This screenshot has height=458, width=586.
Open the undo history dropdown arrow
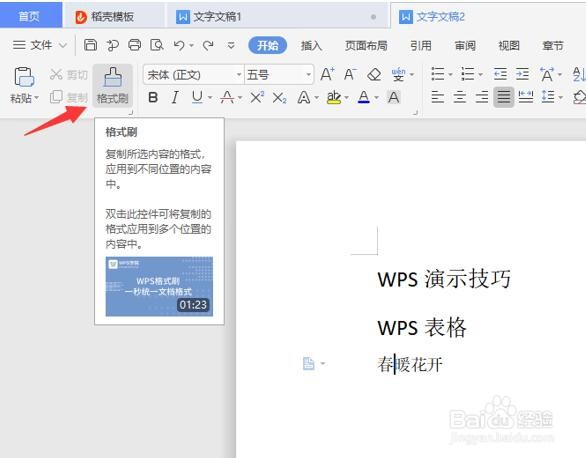tap(191, 46)
